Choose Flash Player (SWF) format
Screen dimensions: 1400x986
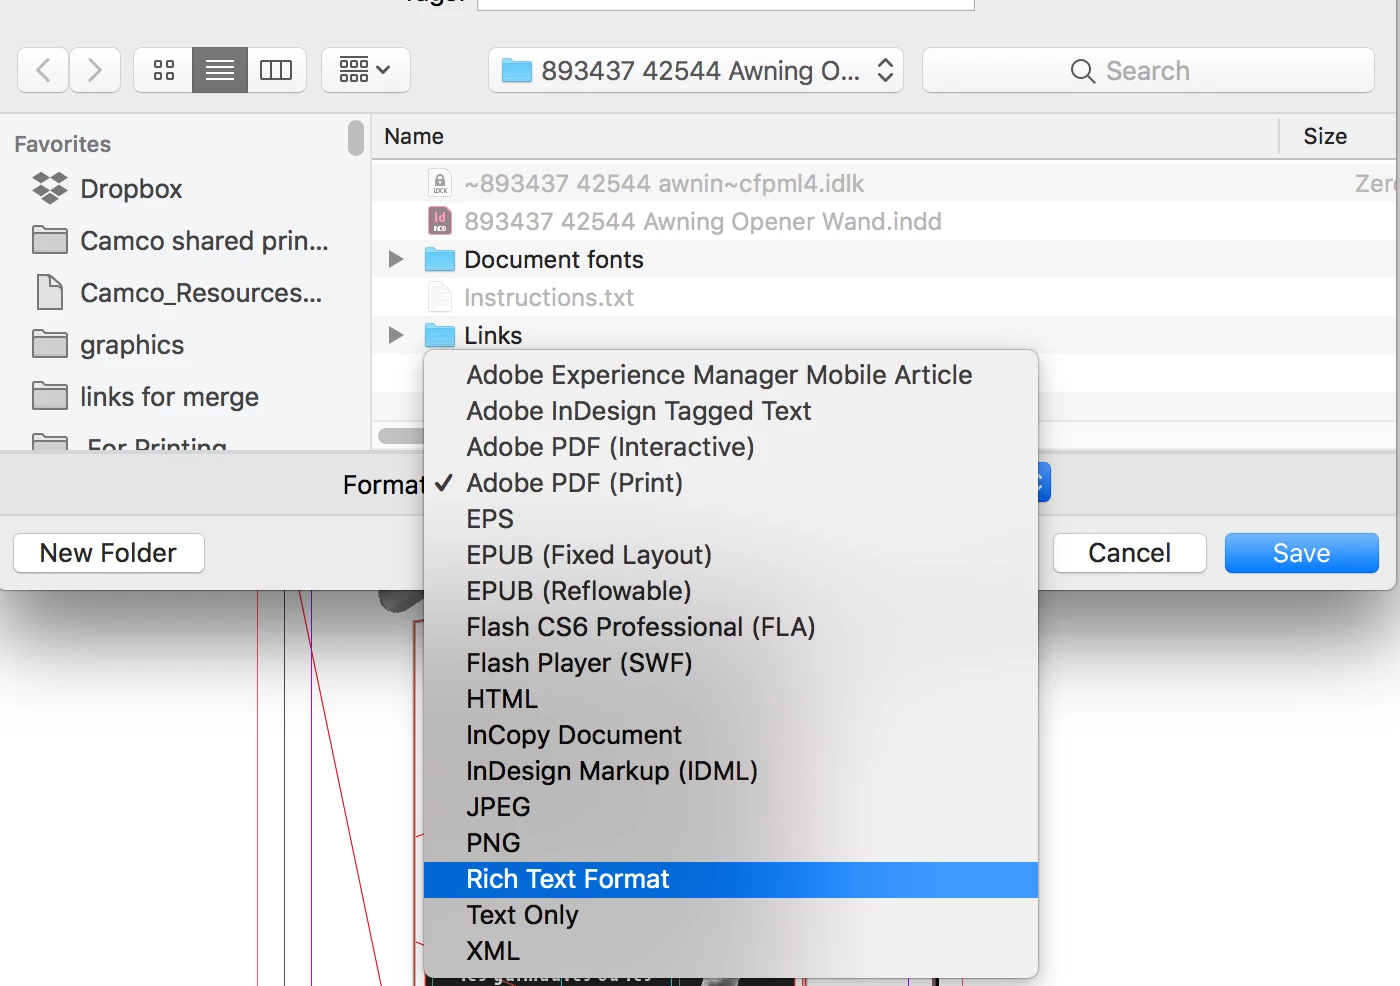[x=731, y=663]
